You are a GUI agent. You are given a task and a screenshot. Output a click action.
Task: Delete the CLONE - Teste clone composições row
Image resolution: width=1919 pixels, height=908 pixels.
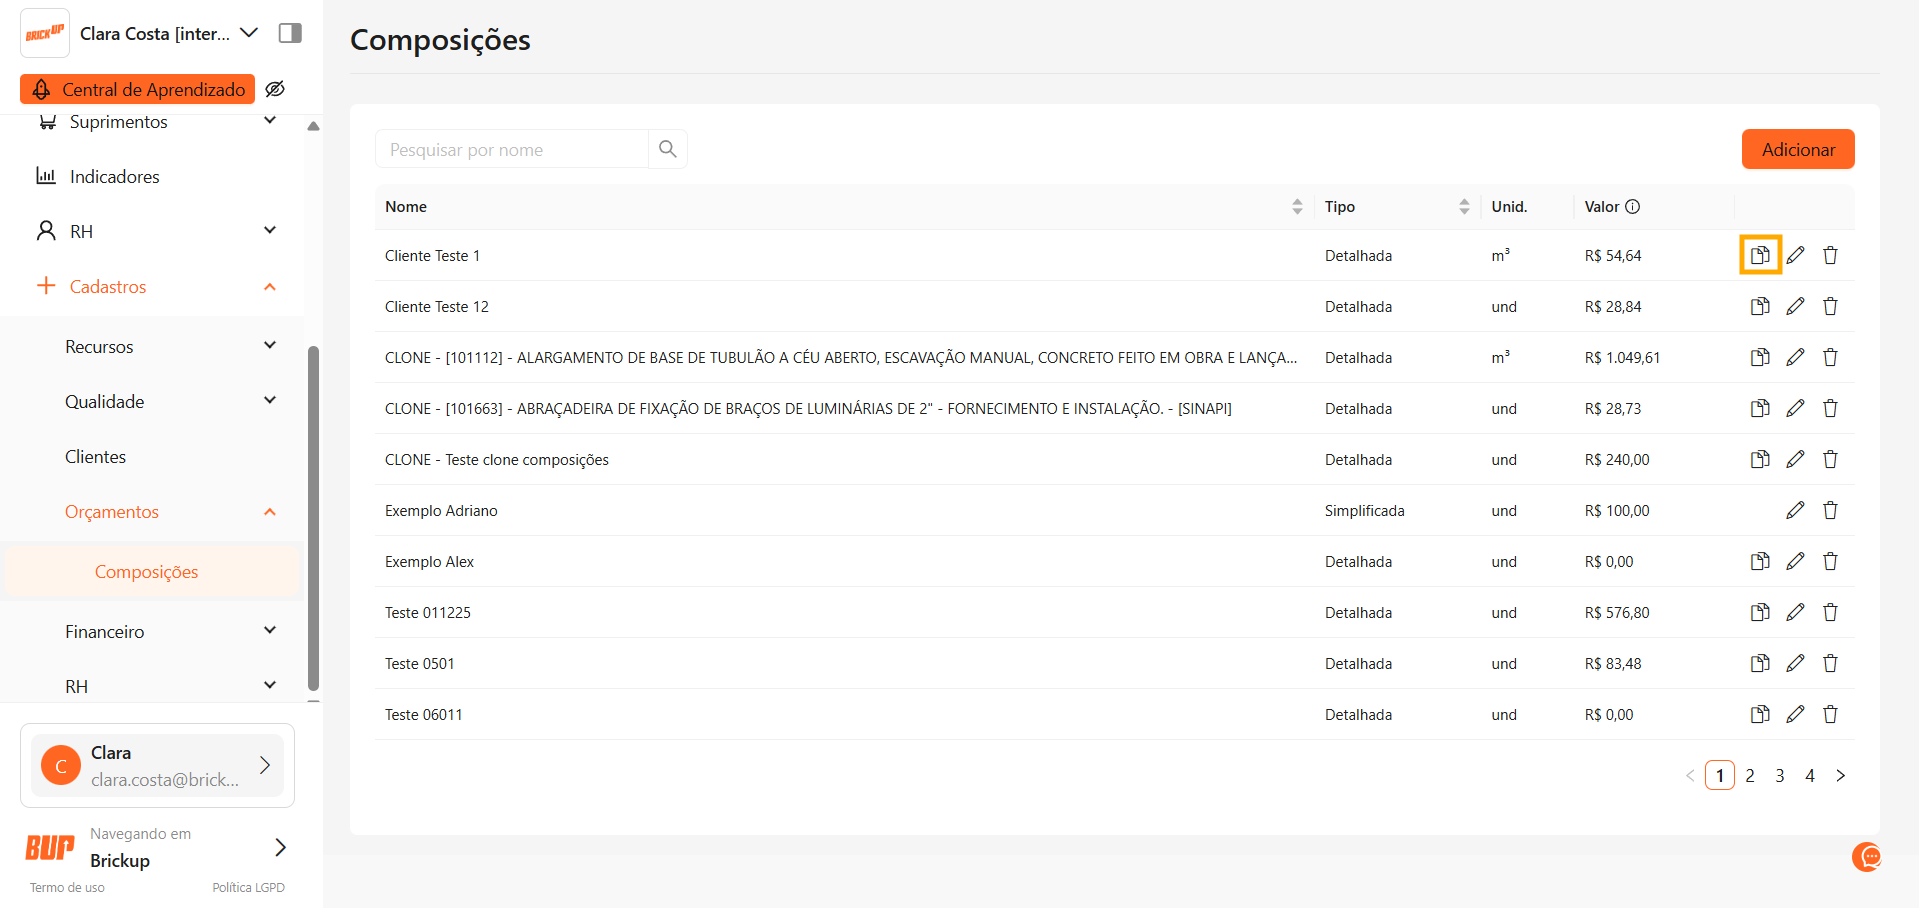(1830, 459)
